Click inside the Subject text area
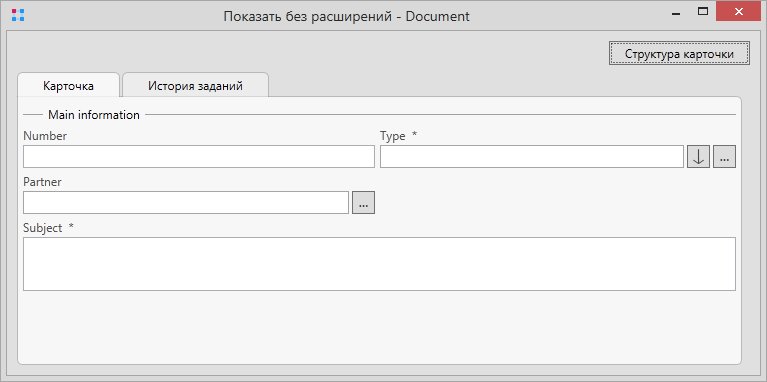 pos(379,264)
